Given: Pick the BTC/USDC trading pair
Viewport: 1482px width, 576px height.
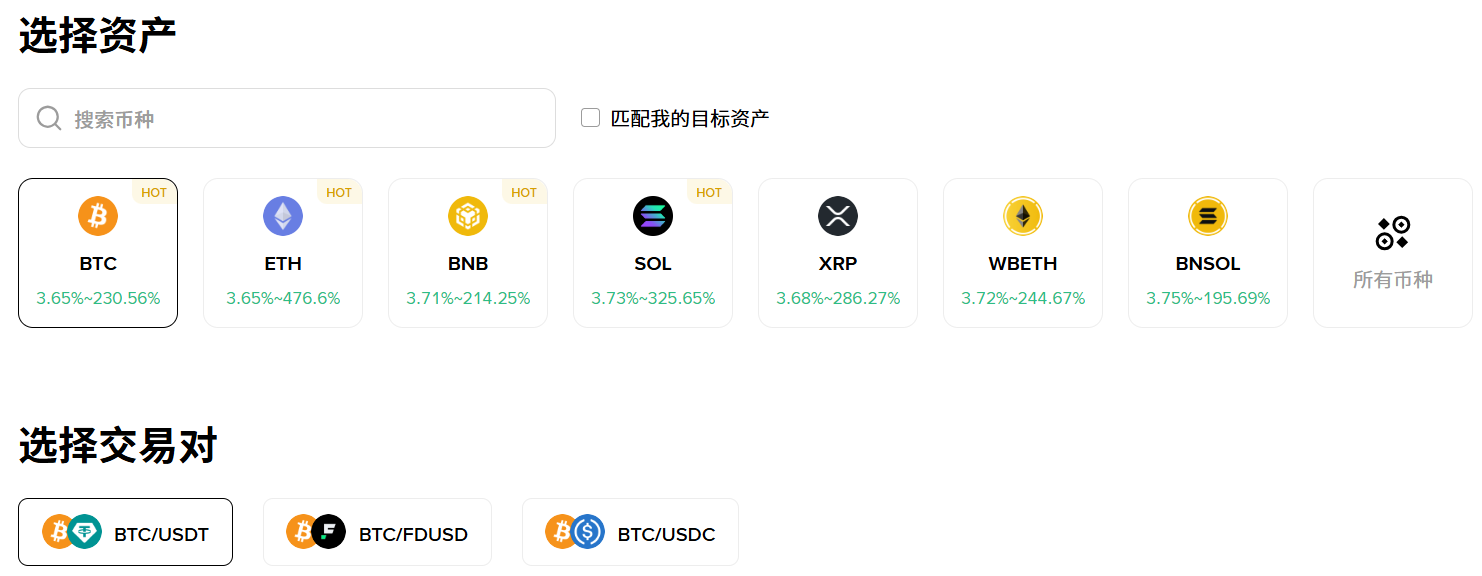Looking at the screenshot, I should 630,532.
